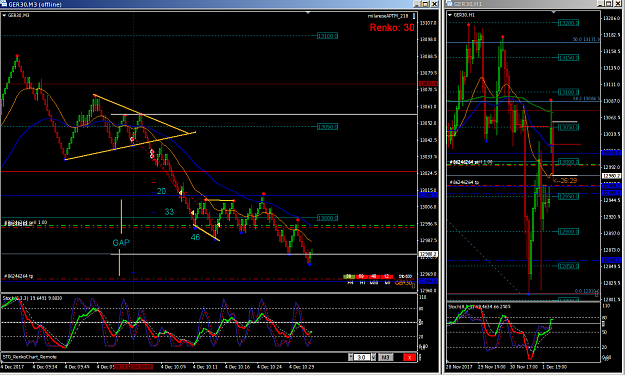The width and height of the screenshot is (625, 375).
Task: Select the #86246264 tp label in the H1 chart
Action: pyautogui.click(x=464, y=183)
